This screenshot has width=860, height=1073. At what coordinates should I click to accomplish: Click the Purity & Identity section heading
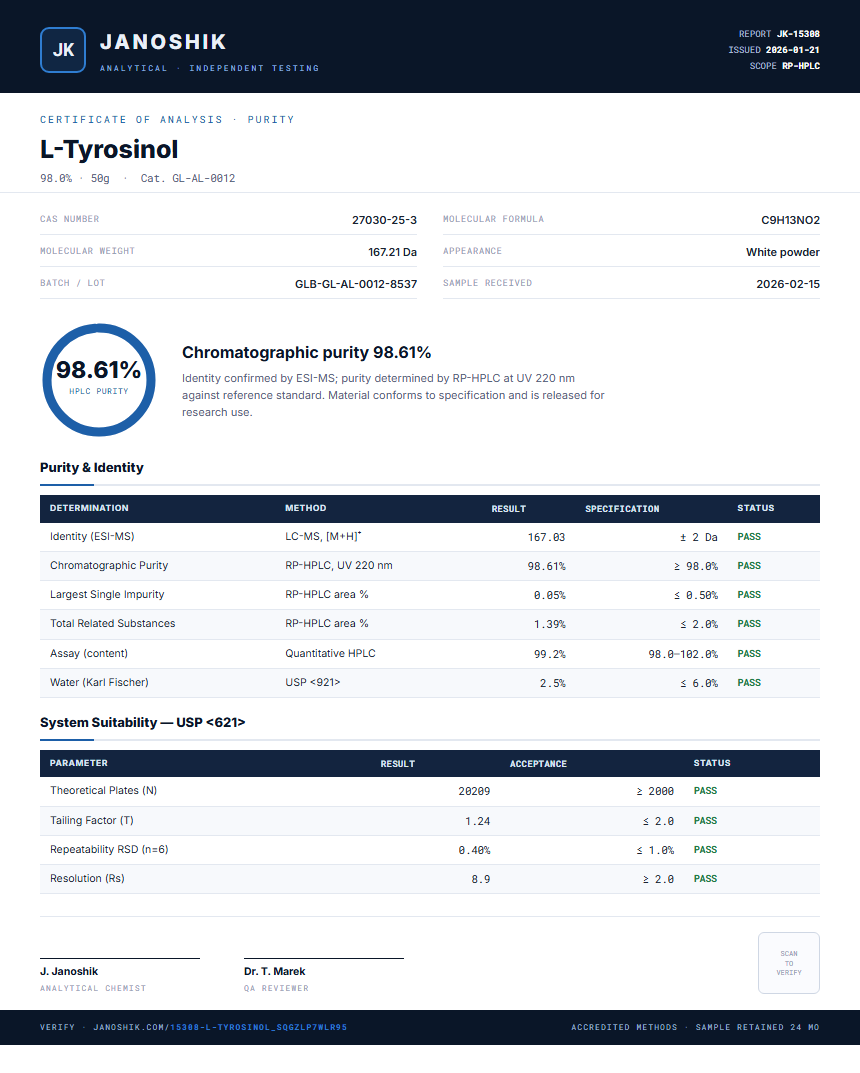tap(92, 467)
